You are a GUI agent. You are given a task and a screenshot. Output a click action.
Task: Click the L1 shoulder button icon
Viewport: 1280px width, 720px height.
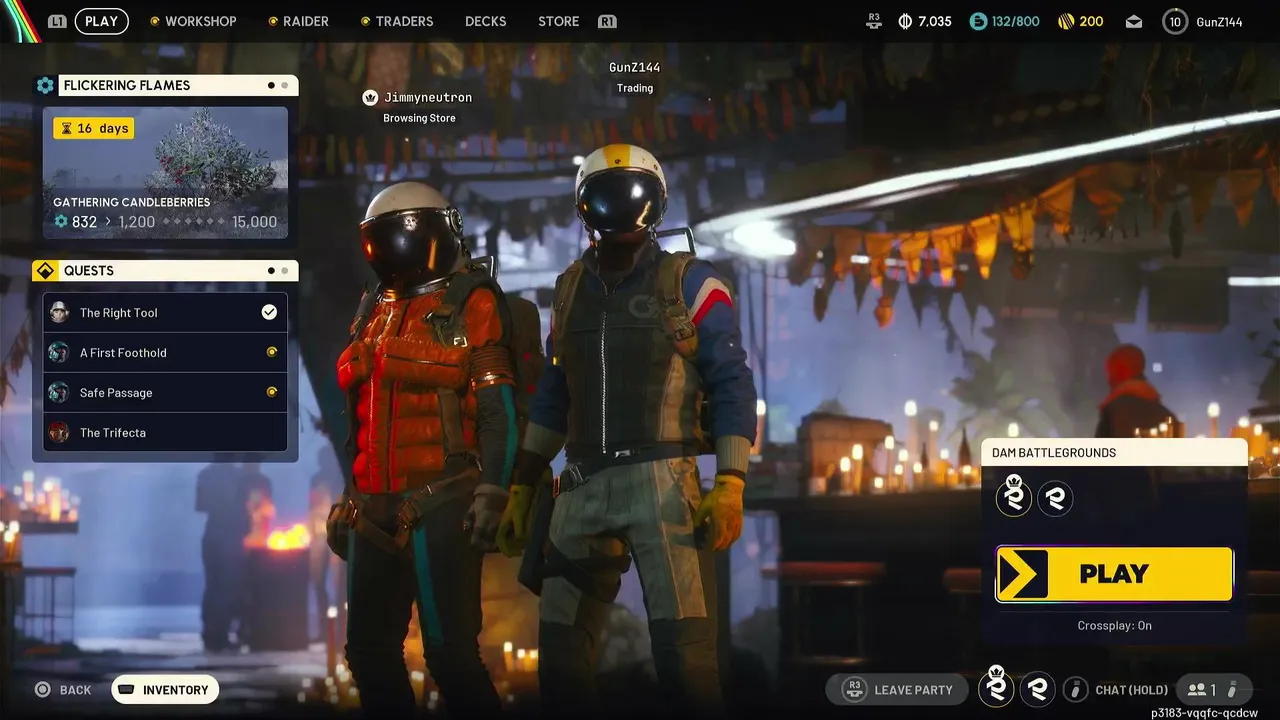[58, 21]
